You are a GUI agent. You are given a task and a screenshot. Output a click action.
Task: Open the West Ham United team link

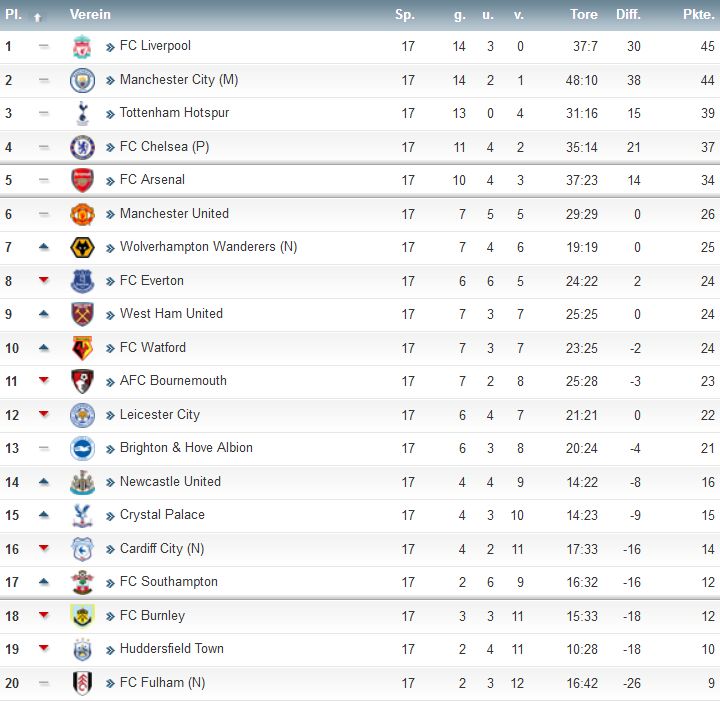click(171, 314)
